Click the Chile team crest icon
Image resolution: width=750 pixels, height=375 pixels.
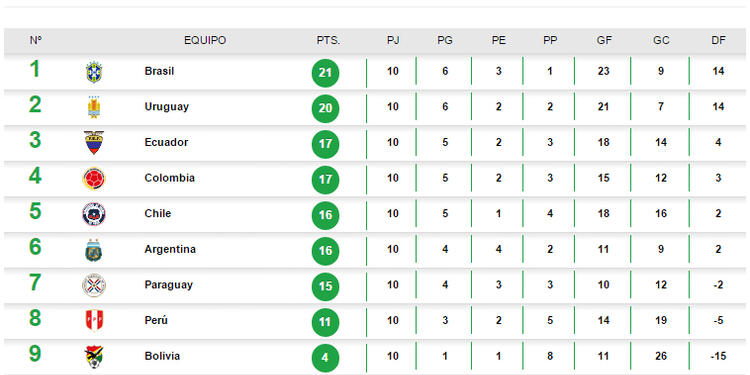tap(94, 214)
